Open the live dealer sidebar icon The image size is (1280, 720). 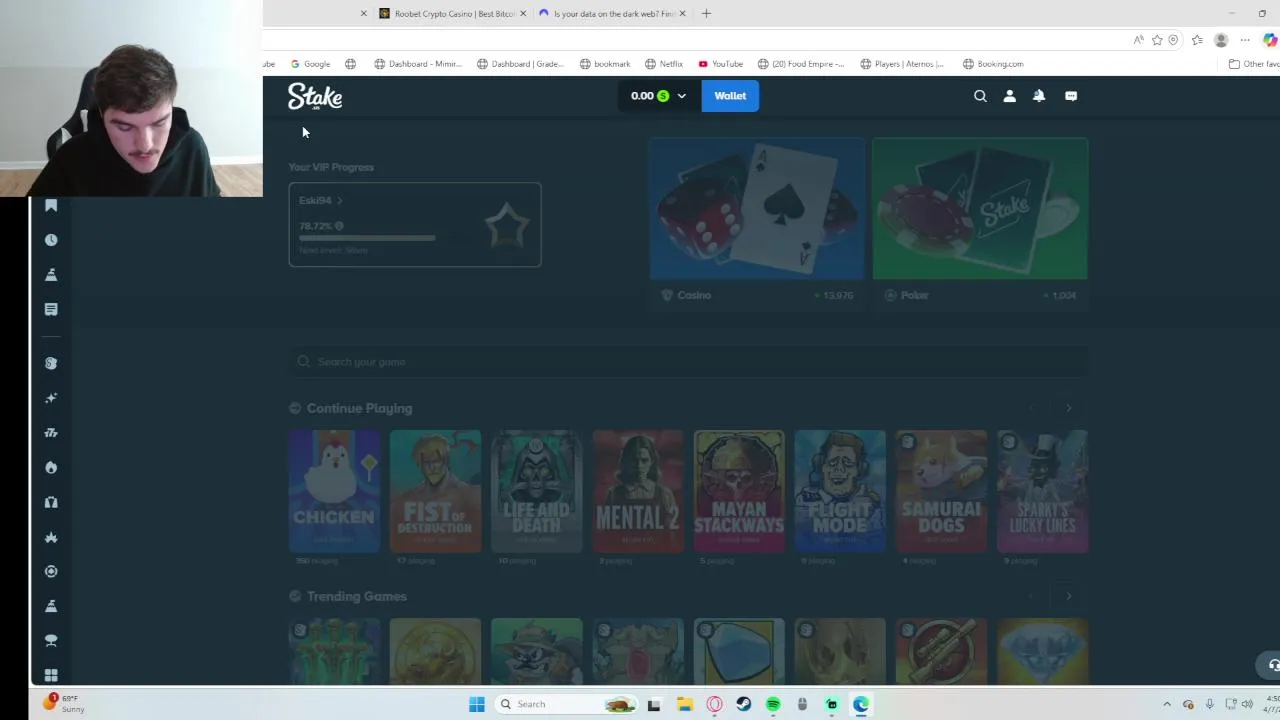(x=51, y=502)
